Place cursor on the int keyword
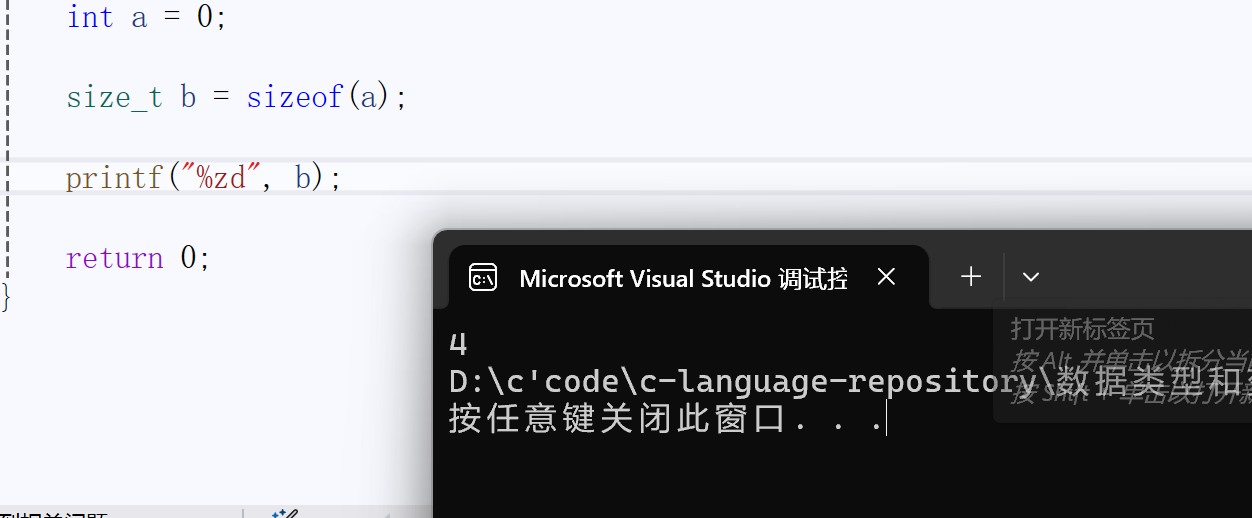The width and height of the screenshot is (1252, 518). pyautogui.click(x=90, y=17)
